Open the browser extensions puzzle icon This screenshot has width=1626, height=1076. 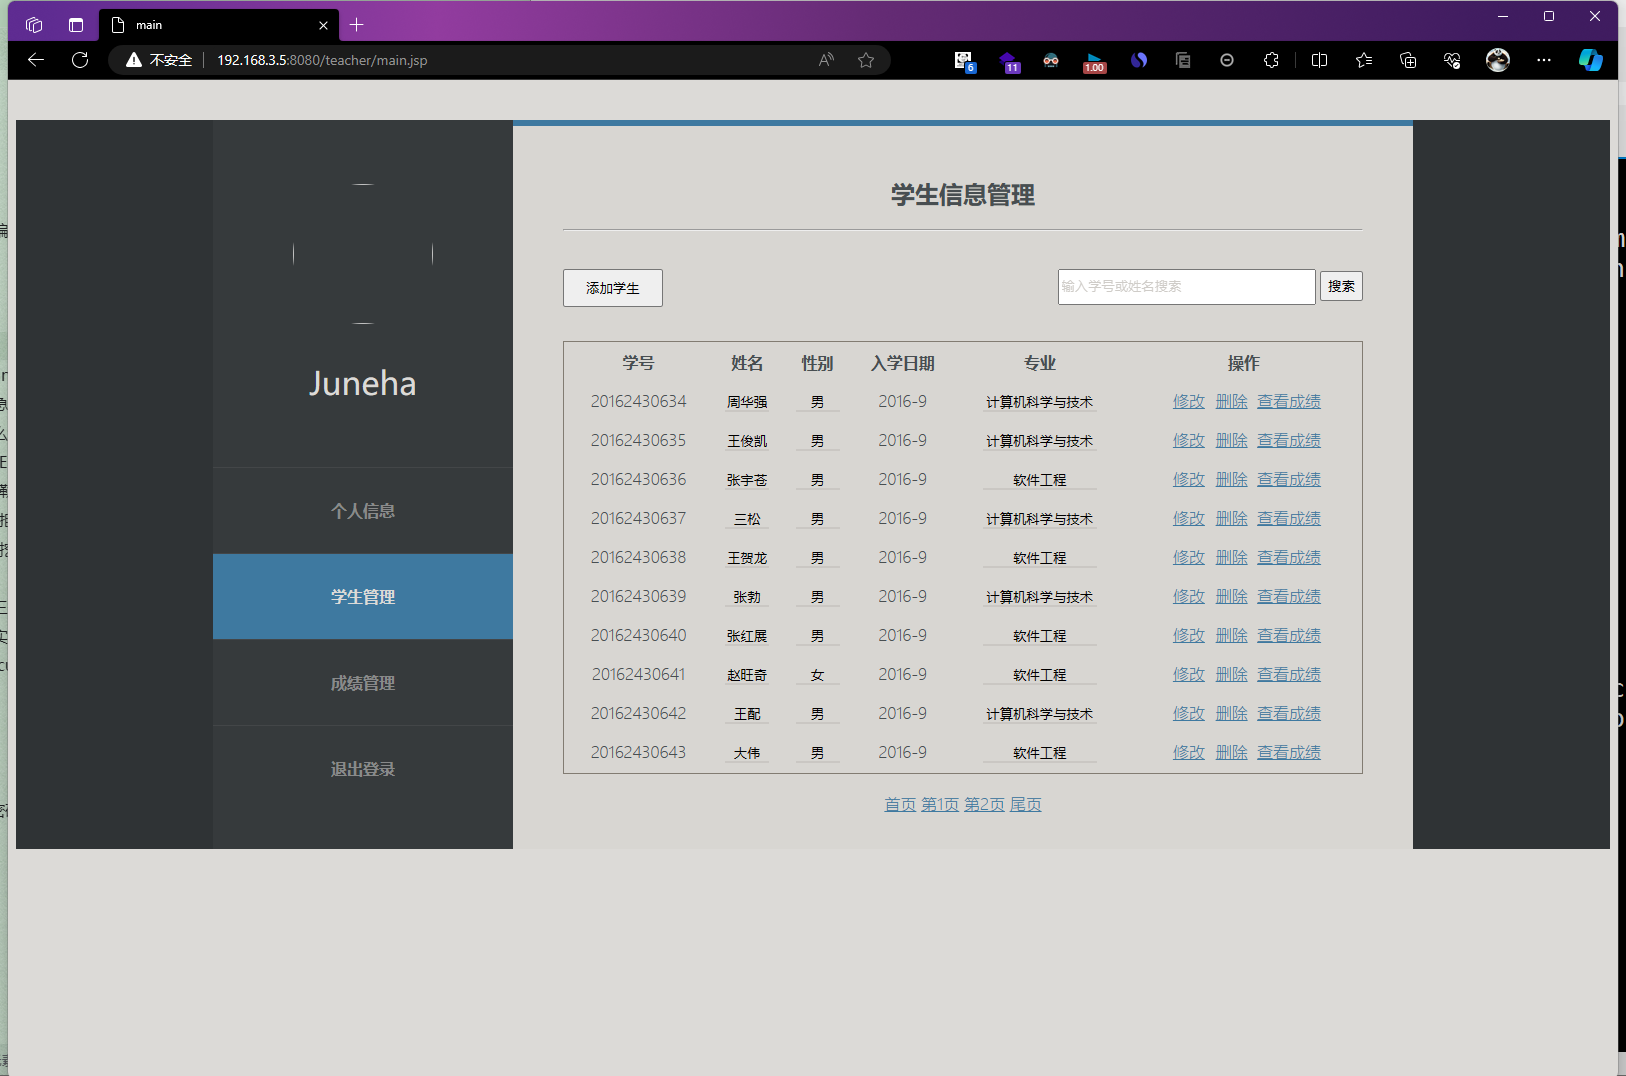[x=1271, y=60]
